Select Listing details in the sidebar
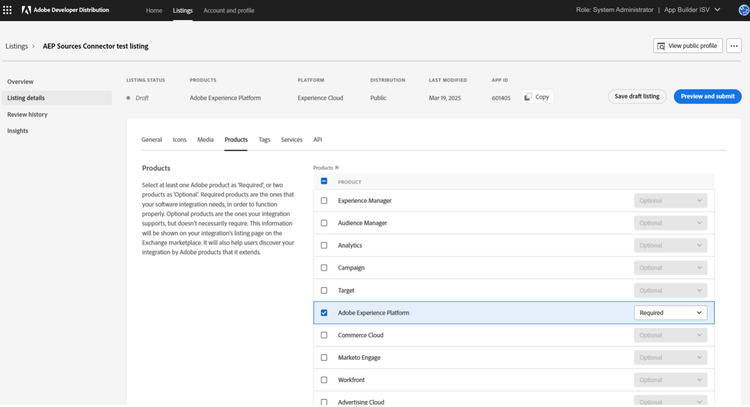750x407 pixels. click(x=56, y=98)
